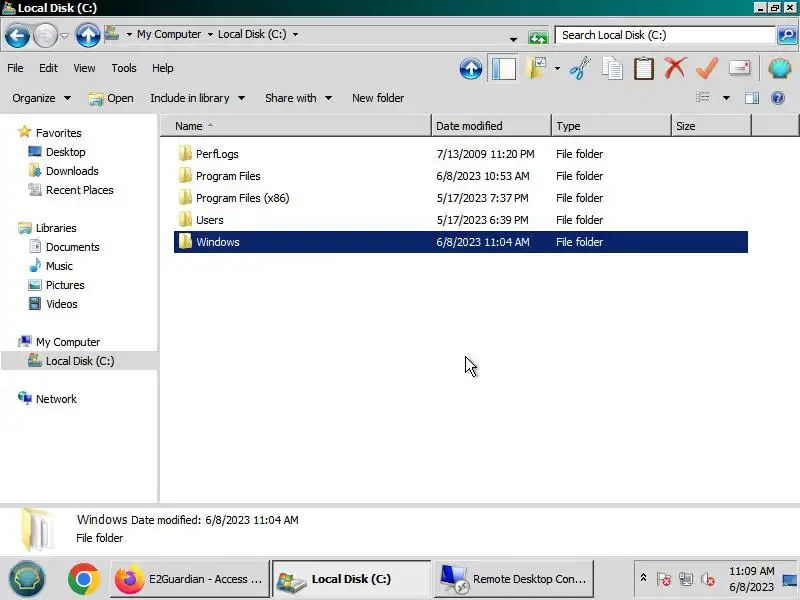Open Downloads in the navigation pane
Image resolution: width=800 pixels, height=600 pixels.
(72, 171)
